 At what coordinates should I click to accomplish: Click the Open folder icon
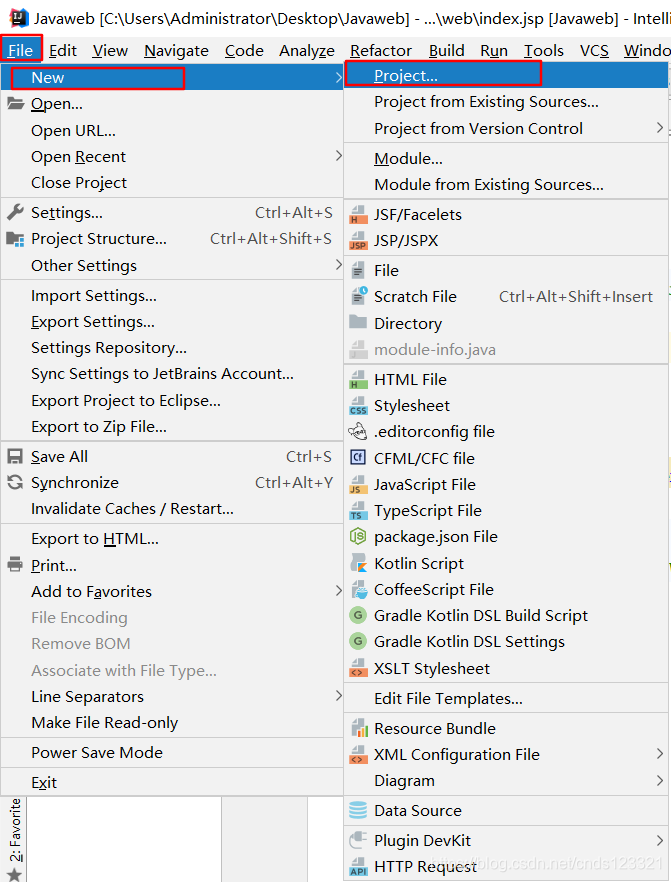click(x=15, y=104)
